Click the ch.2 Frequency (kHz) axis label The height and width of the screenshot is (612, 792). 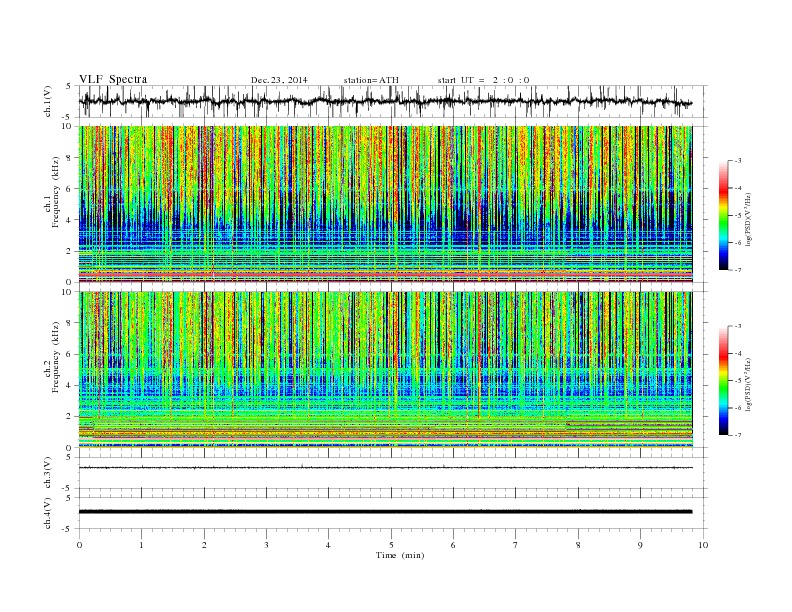click(x=52, y=356)
